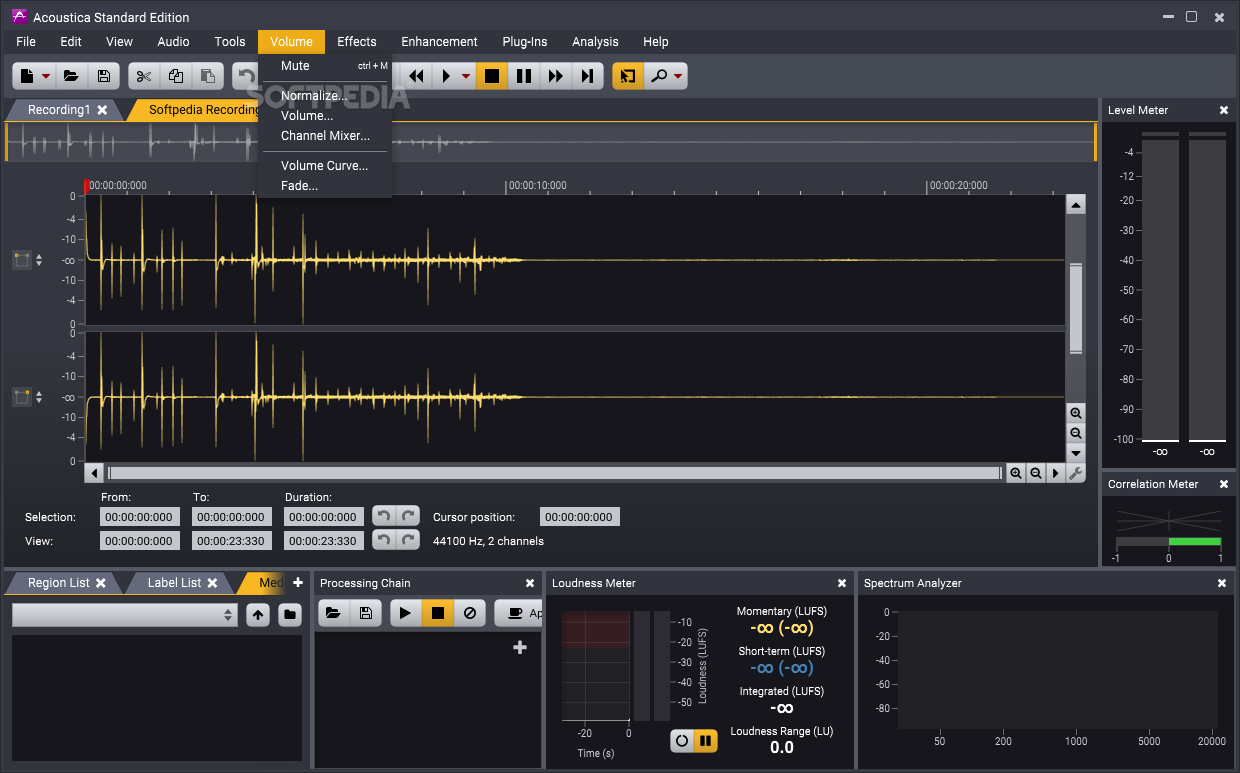Viewport: 1240px width, 773px height.
Task: Zoom in horizontally on the timeline
Action: (x=1016, y=473)
